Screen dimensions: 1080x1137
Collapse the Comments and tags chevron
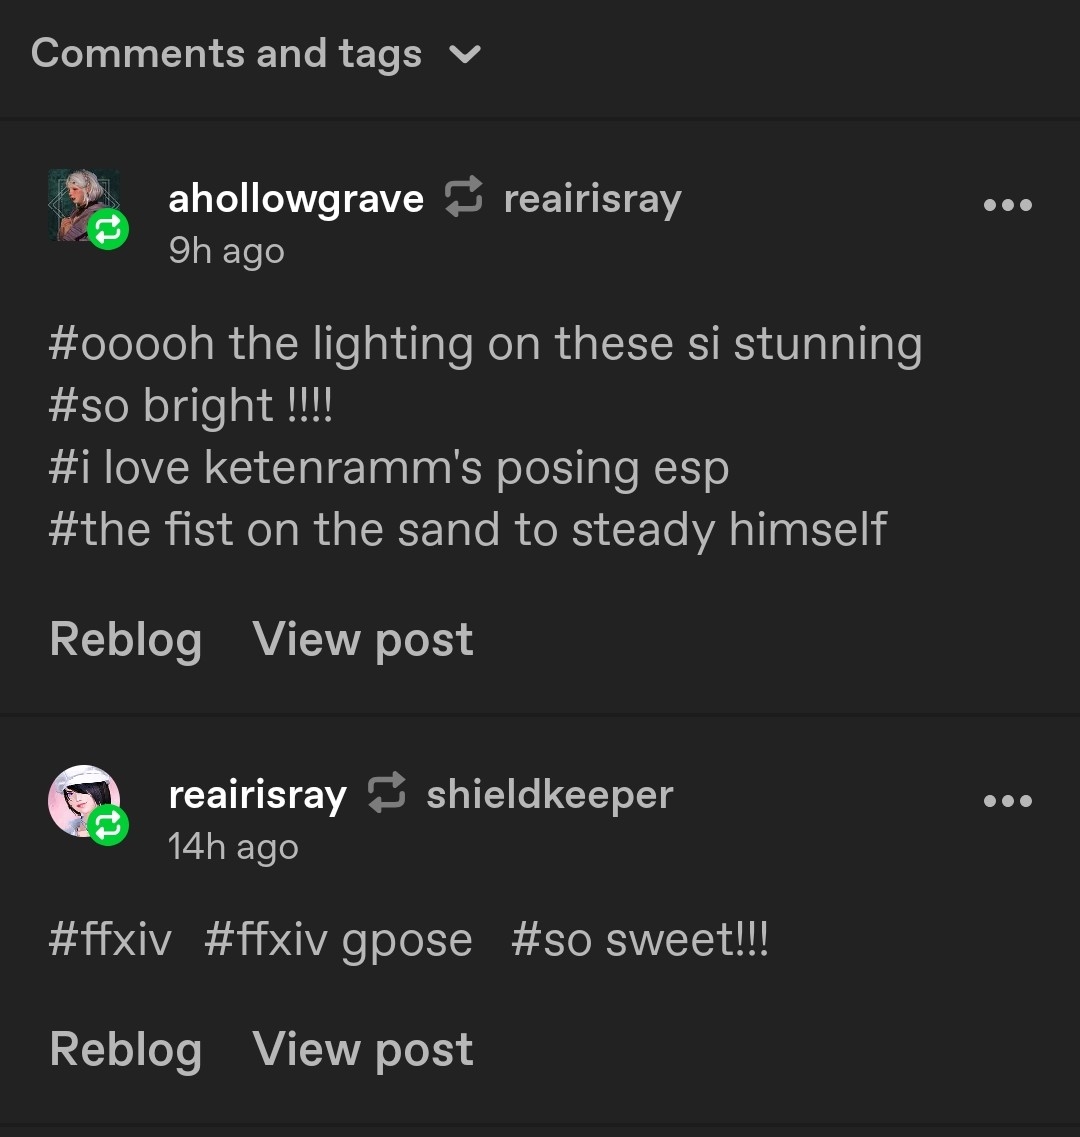coord(465,54)
